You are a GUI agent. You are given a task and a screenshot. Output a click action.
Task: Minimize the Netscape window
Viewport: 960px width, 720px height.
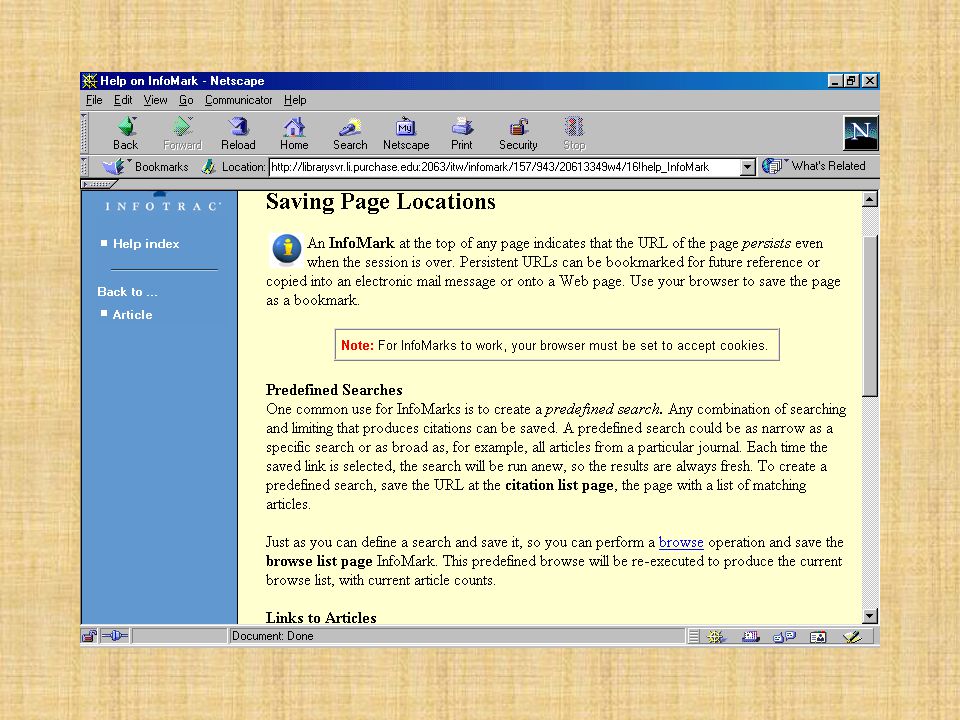point(834,81)
